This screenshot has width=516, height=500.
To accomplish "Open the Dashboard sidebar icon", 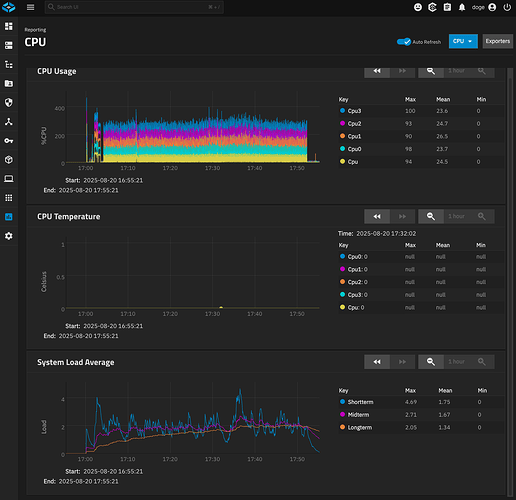I will click(x=9, y=26).
